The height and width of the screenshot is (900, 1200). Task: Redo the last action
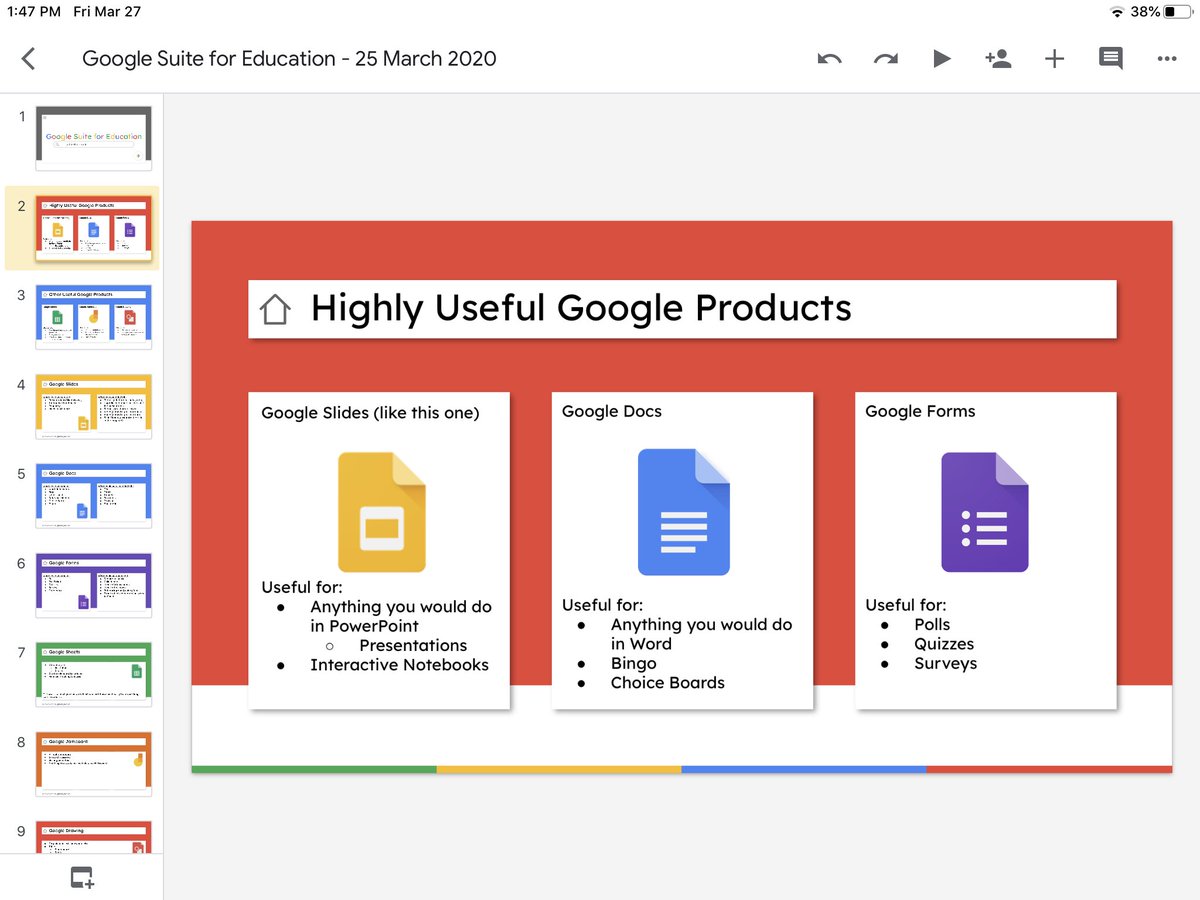click(885, 59)
